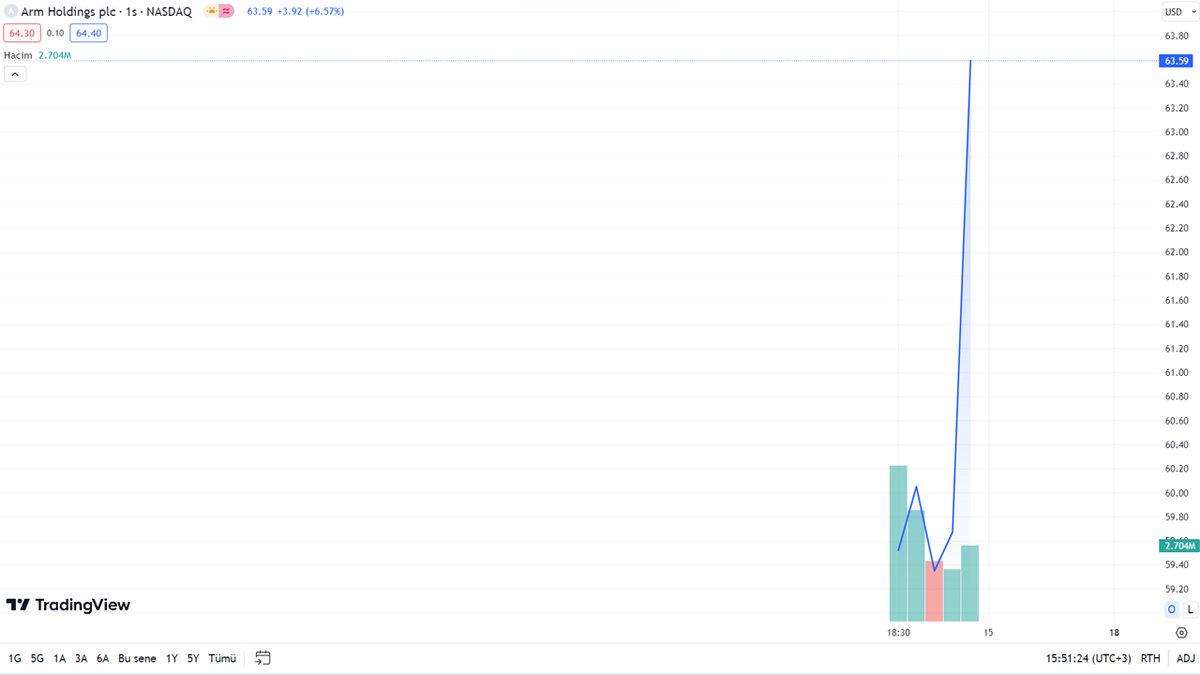Select the 1G time range

(x=14, y=659)
